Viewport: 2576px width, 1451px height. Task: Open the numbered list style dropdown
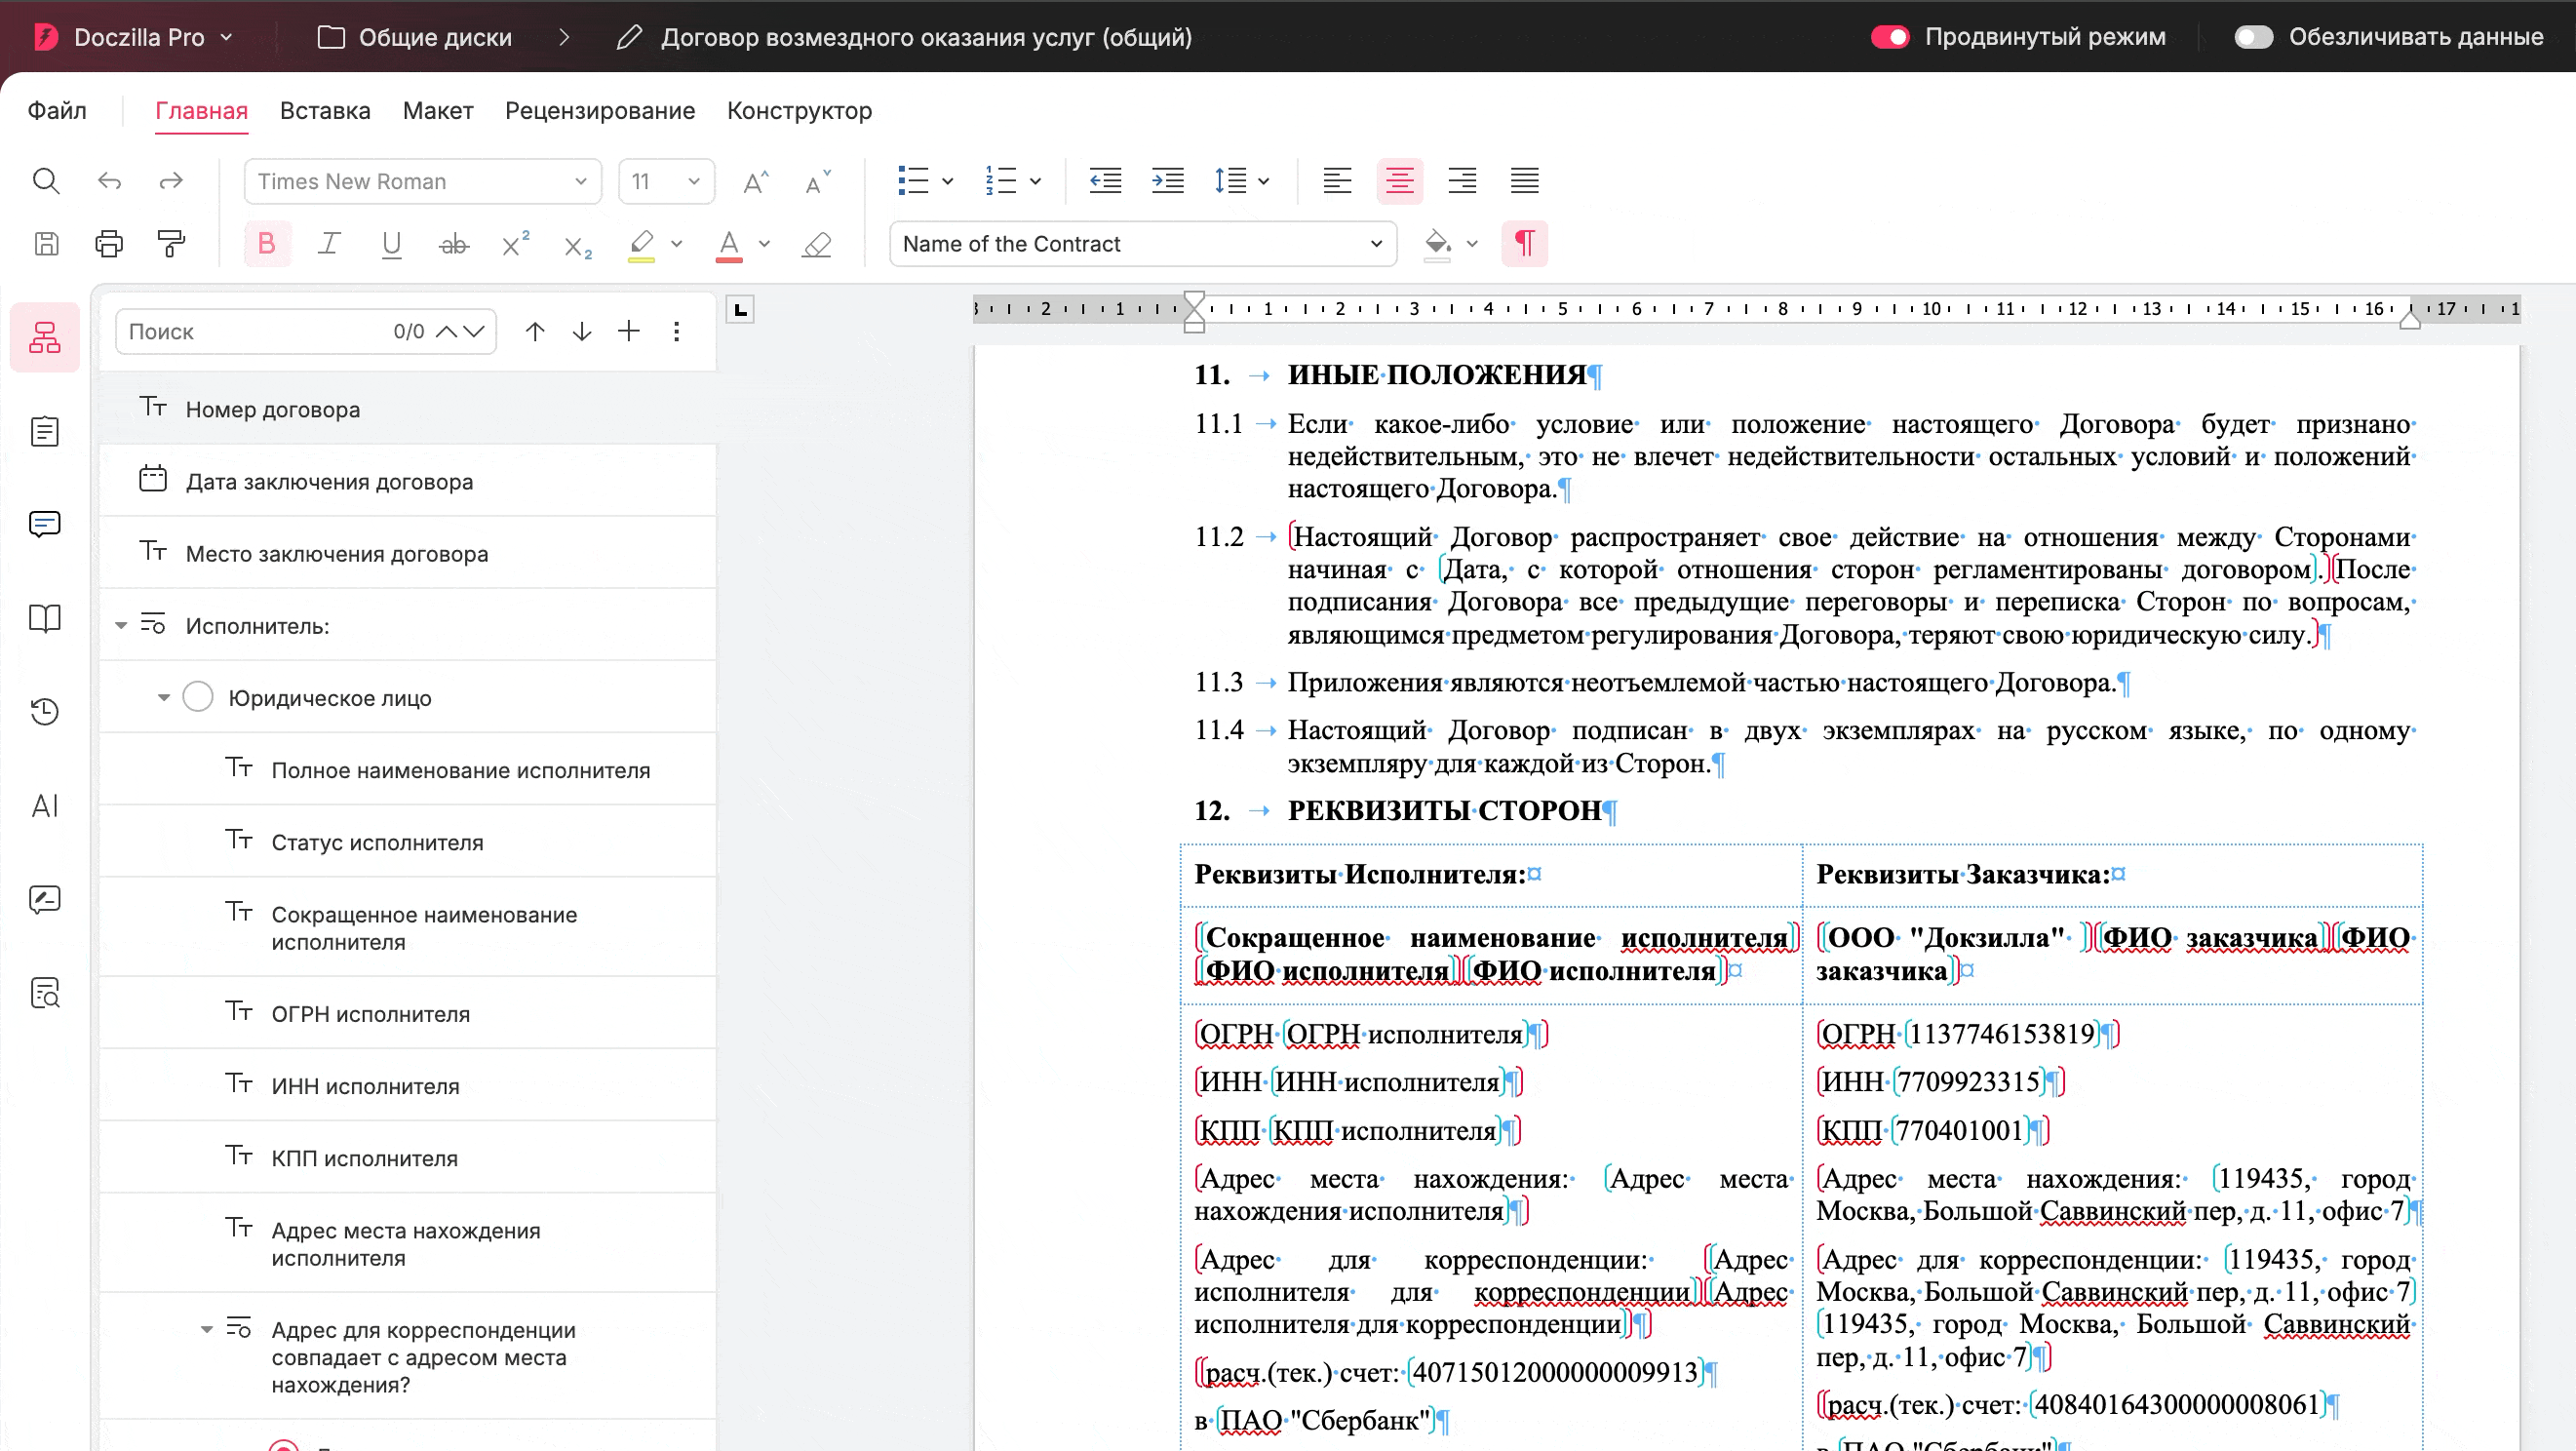point(1036,182)
